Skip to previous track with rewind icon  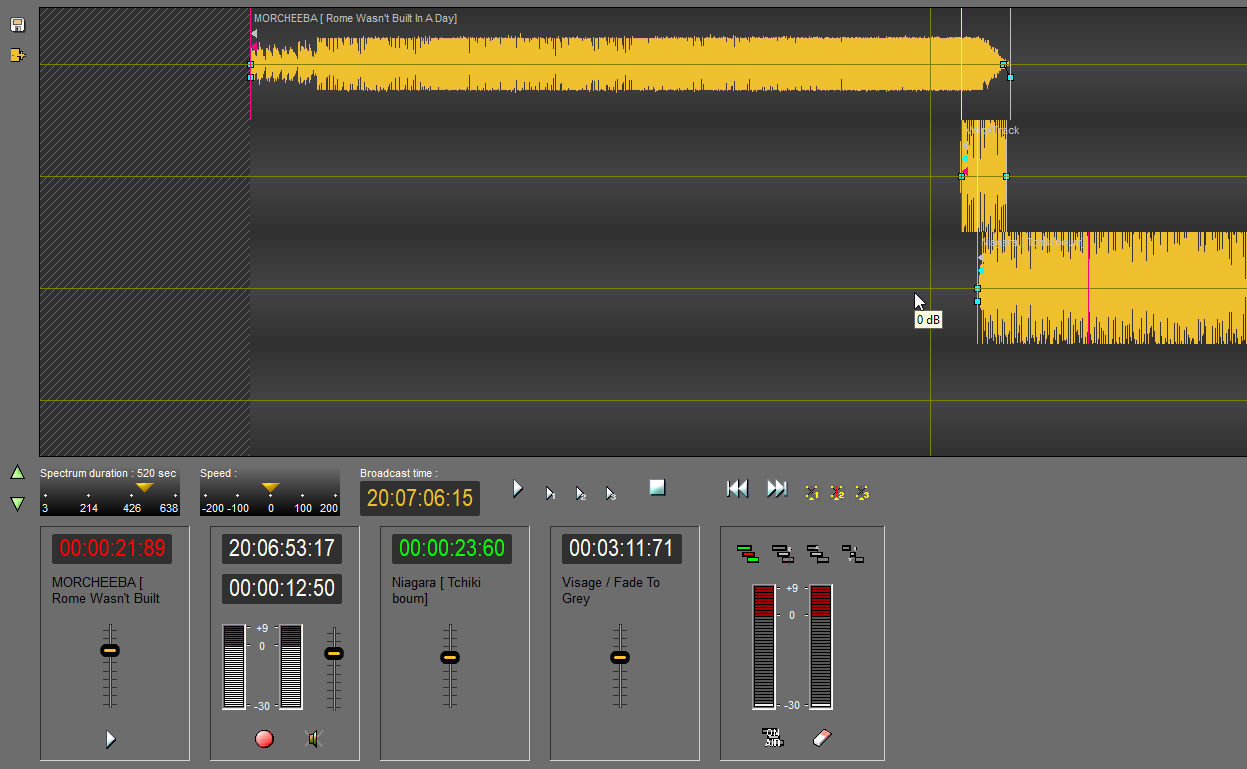click(x=737, y=488)
